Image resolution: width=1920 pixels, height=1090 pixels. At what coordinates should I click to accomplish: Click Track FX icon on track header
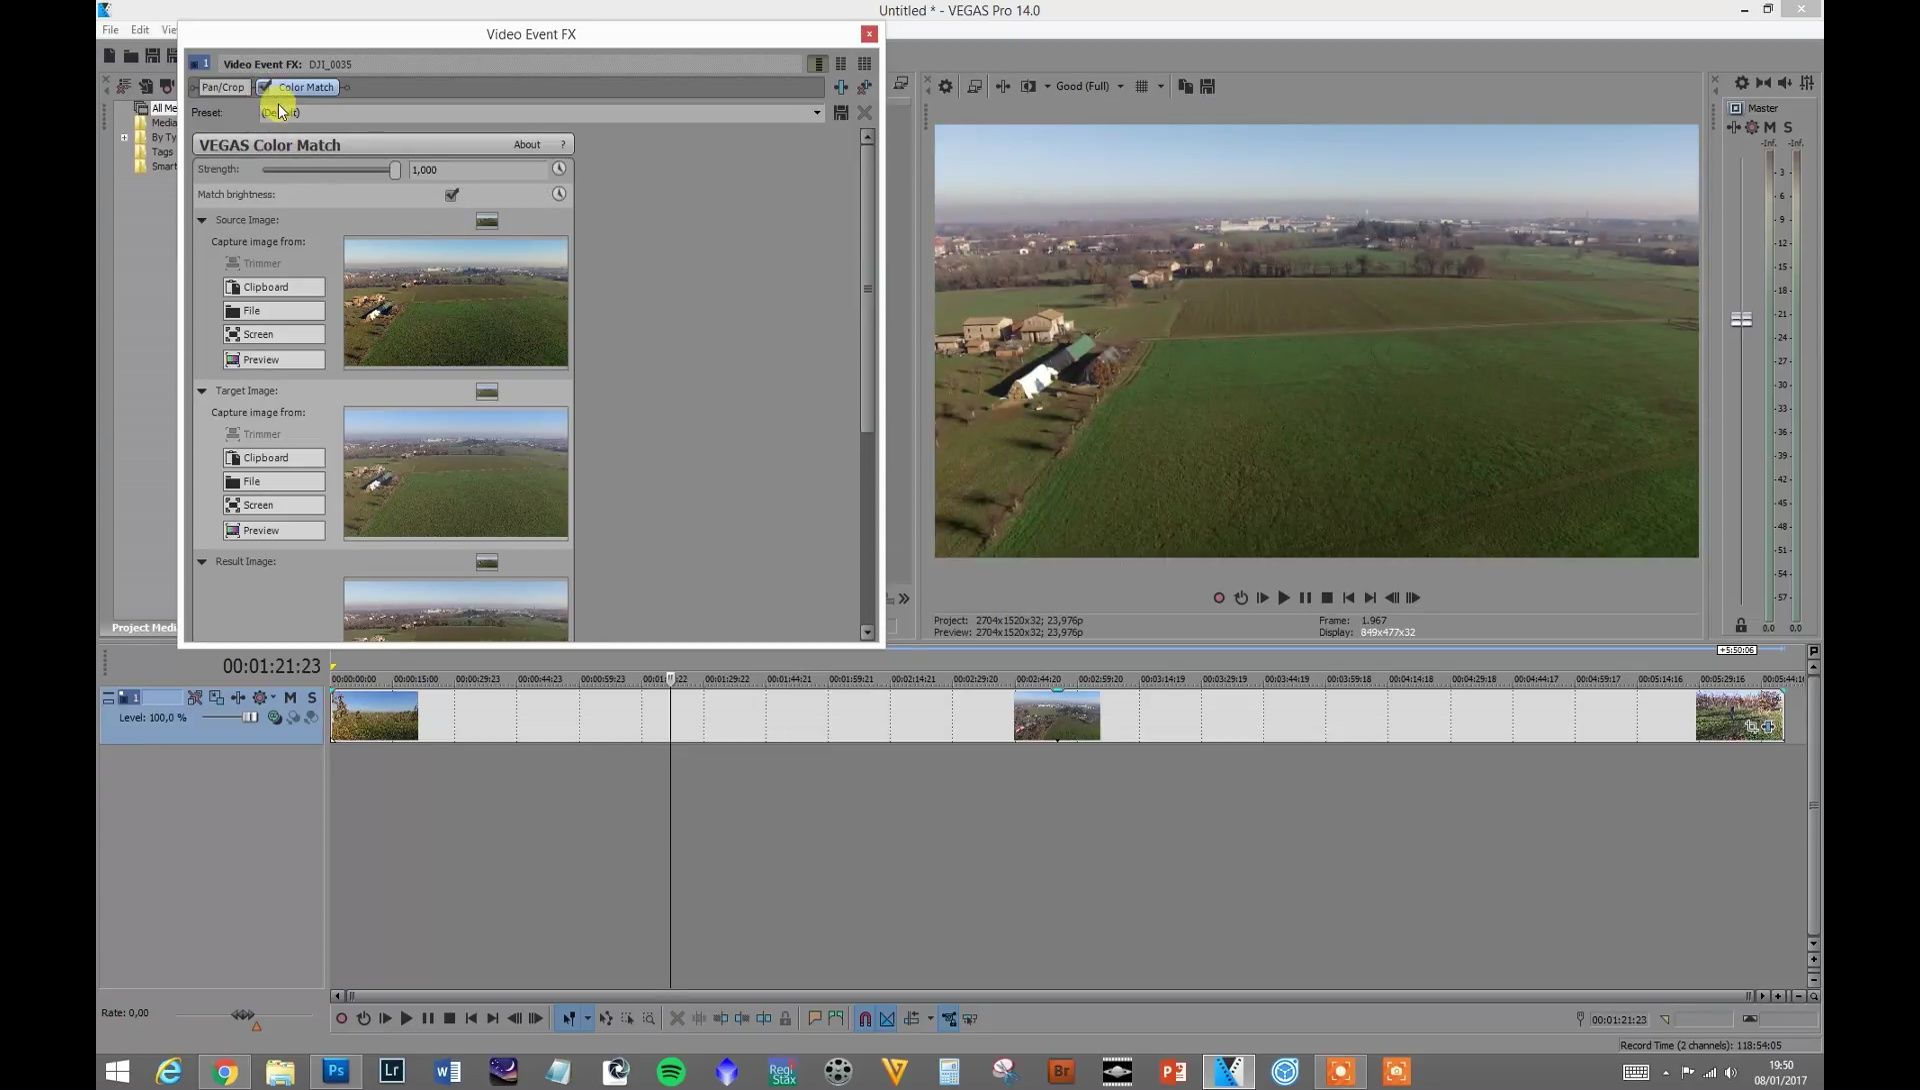(238, 698)
